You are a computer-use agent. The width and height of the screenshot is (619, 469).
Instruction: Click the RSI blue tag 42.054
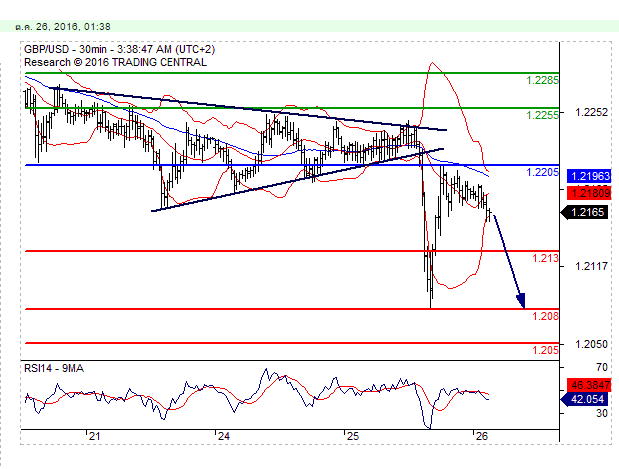click(x=585, y=399)
